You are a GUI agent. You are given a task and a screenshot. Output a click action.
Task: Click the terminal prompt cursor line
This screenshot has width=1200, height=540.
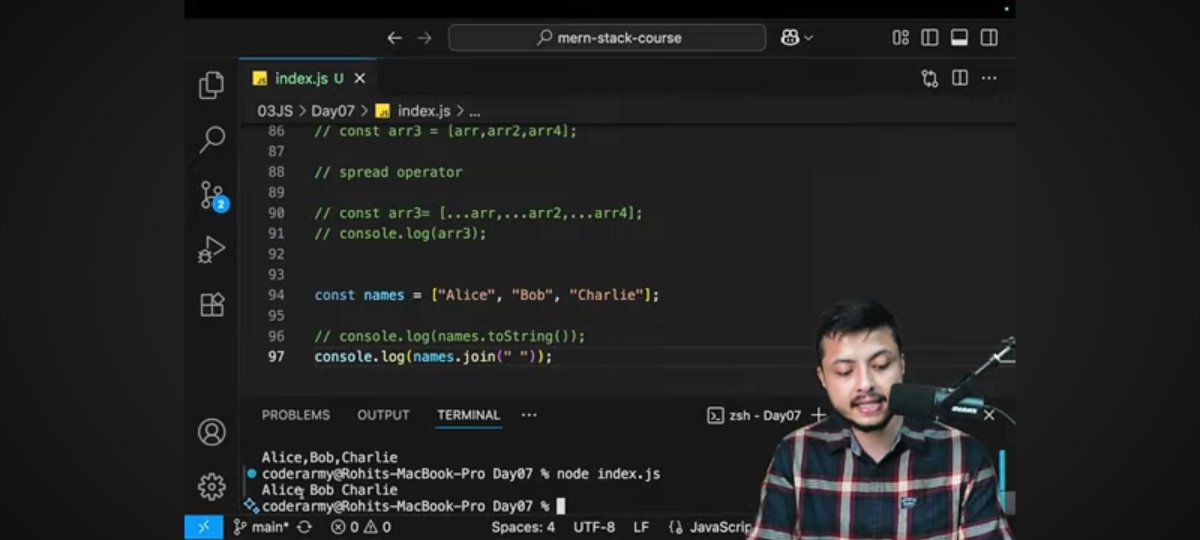(413, 506)
